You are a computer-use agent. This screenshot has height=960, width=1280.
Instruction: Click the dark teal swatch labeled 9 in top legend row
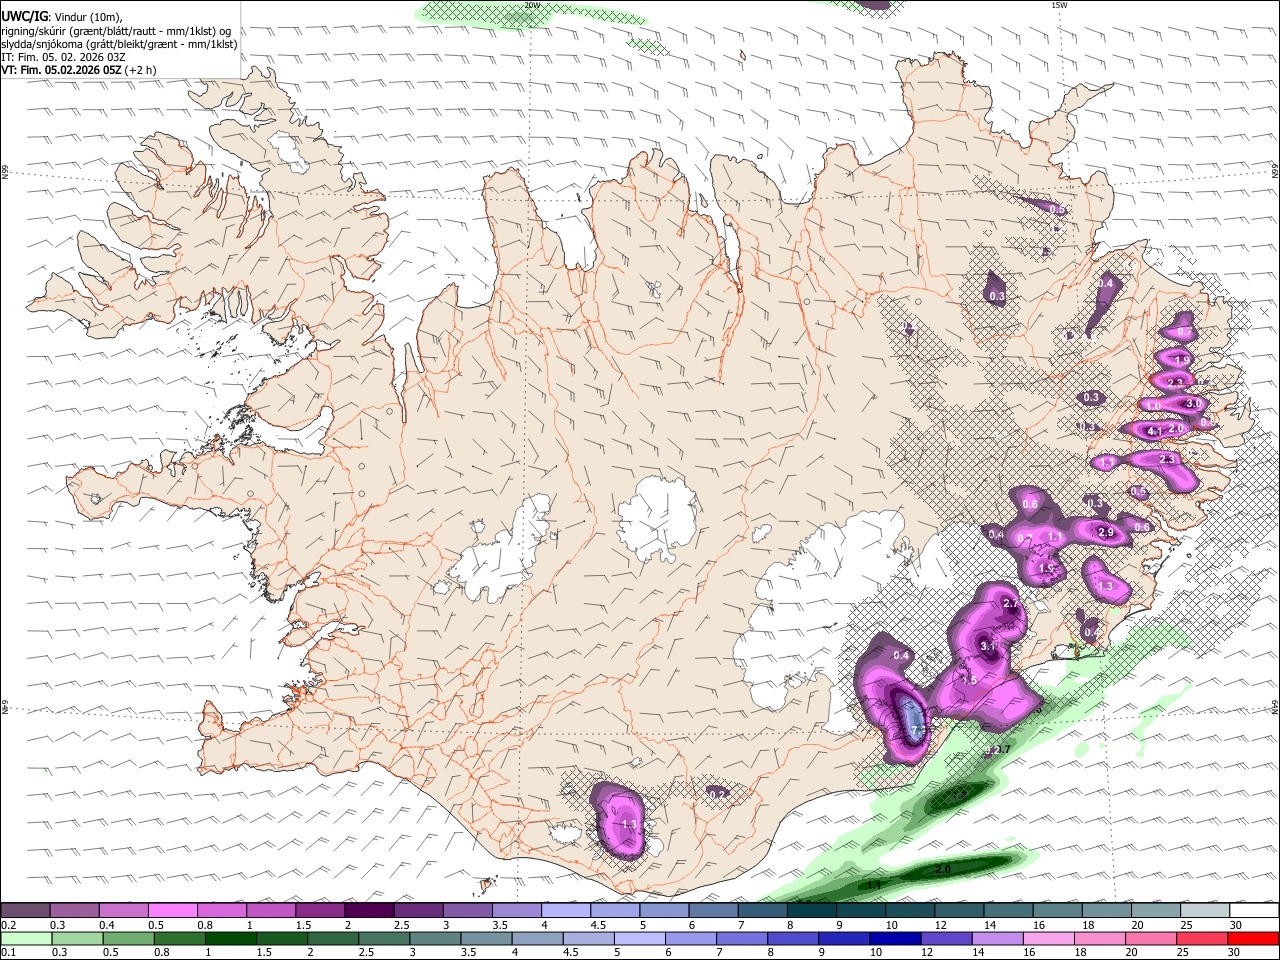[x=861, y=911]
